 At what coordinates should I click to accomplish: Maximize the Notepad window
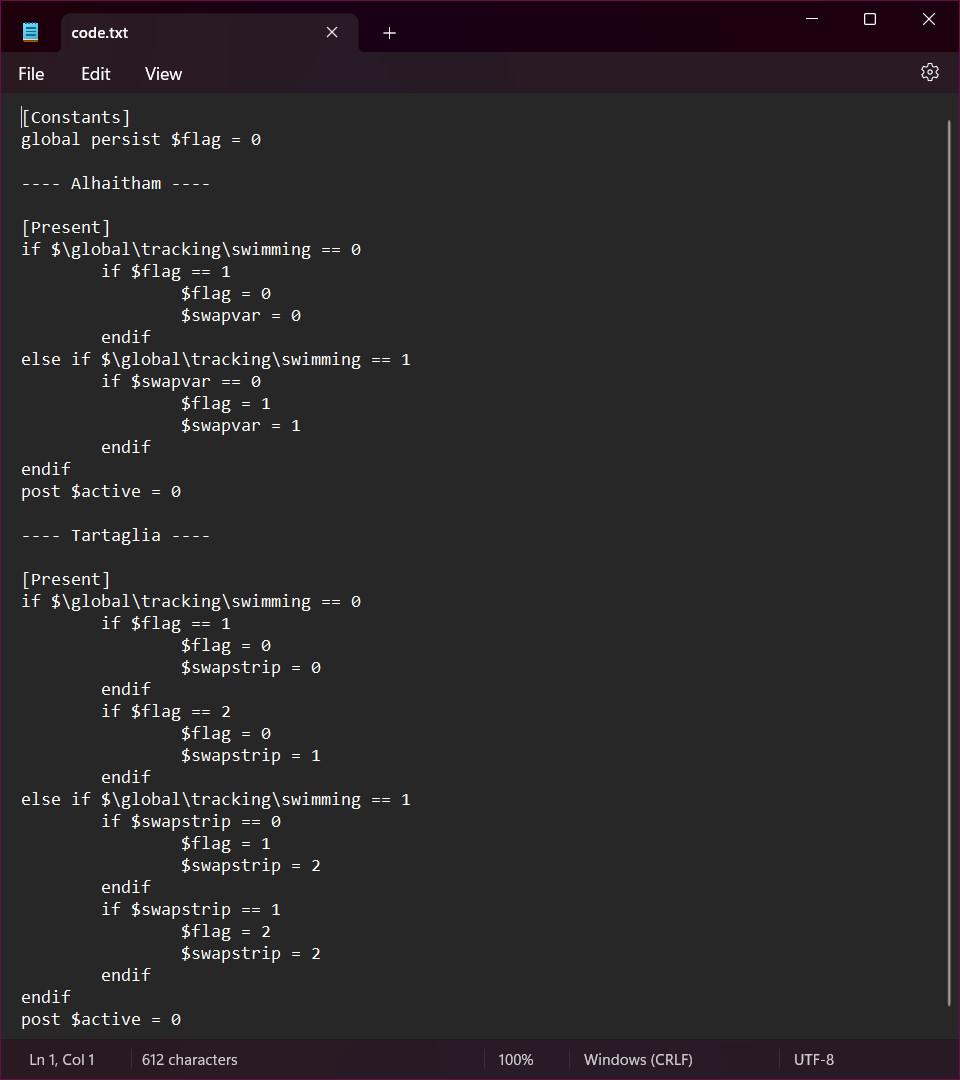click(x=870, y=19)
